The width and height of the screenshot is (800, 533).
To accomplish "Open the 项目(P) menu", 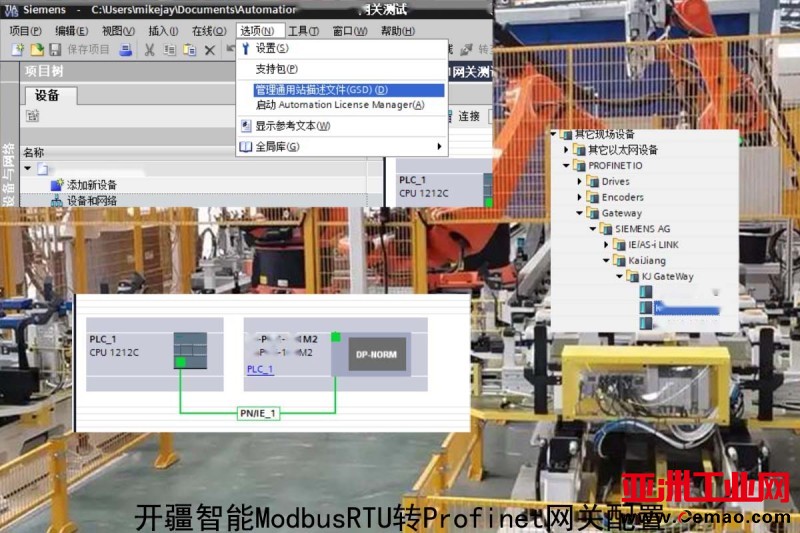I will click(26, 31).
